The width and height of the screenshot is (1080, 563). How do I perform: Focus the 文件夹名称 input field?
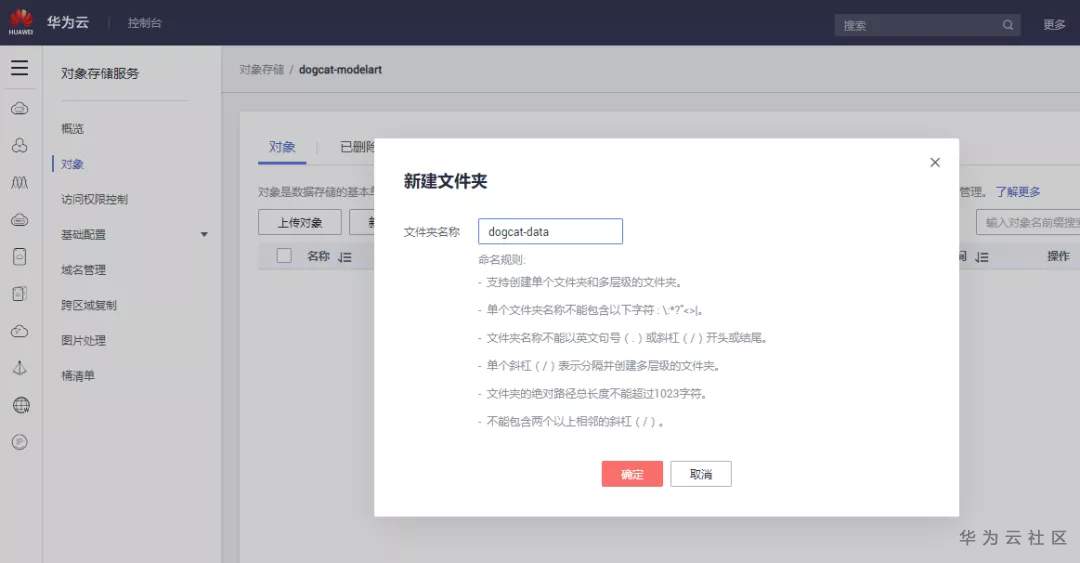coord(550,232)
